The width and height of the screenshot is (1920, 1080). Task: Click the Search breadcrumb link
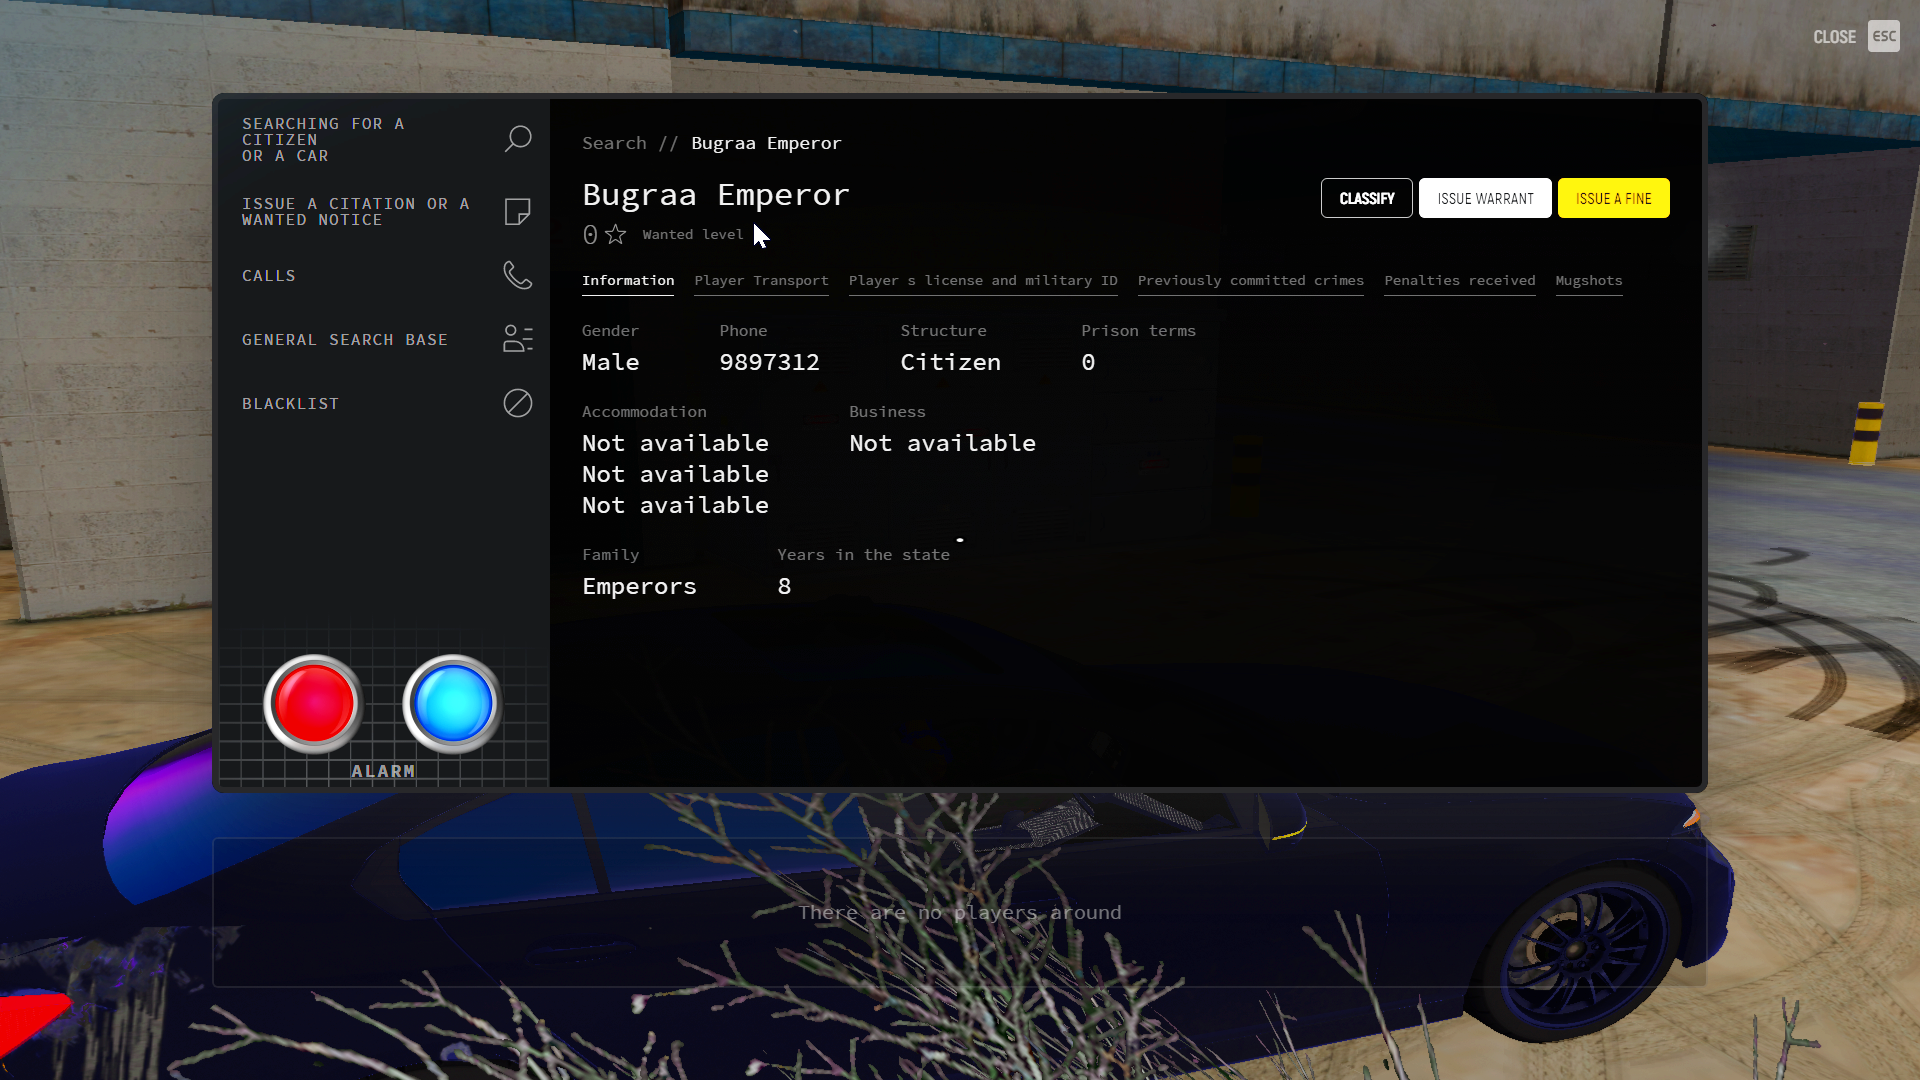pos(614,143)
